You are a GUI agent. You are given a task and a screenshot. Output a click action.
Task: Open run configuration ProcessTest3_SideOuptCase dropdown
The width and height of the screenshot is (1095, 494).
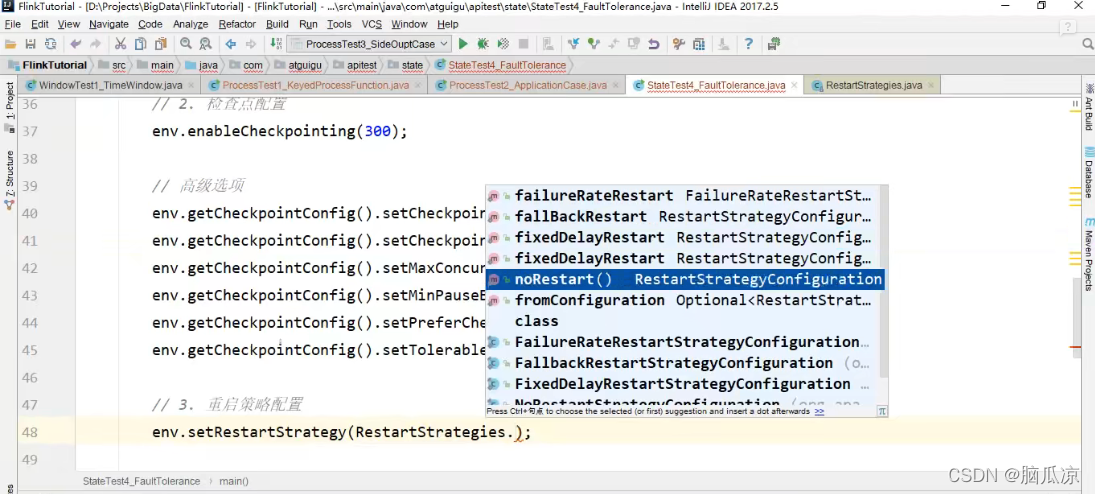pos(369,44)
